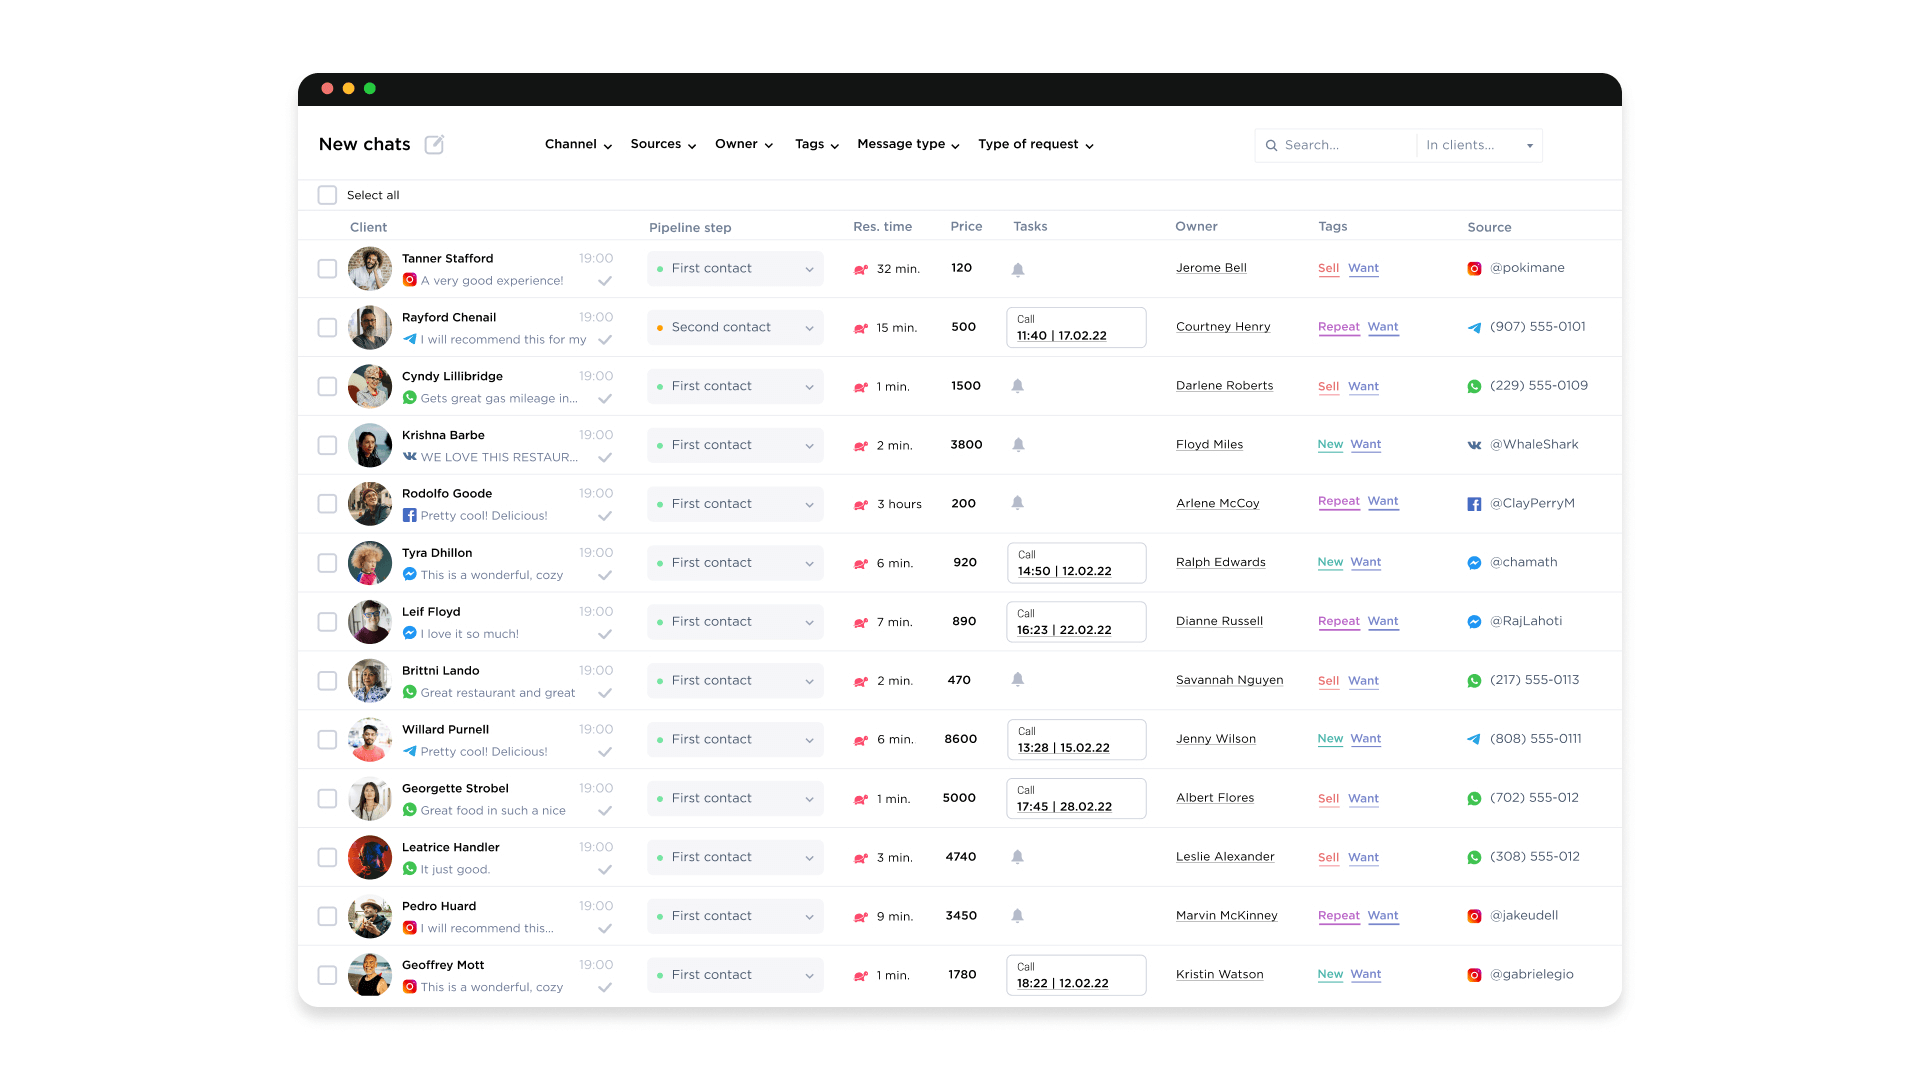The image size is (1920, 1080).
Task: Click the VK icon next to @WhaleShark
Action: [x=1474, y=446]
